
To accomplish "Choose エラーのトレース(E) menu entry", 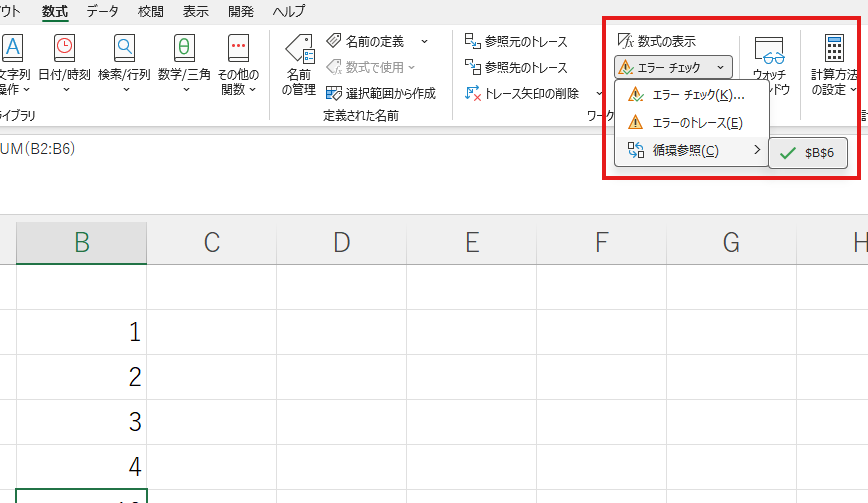I will (x=692, y=122).
